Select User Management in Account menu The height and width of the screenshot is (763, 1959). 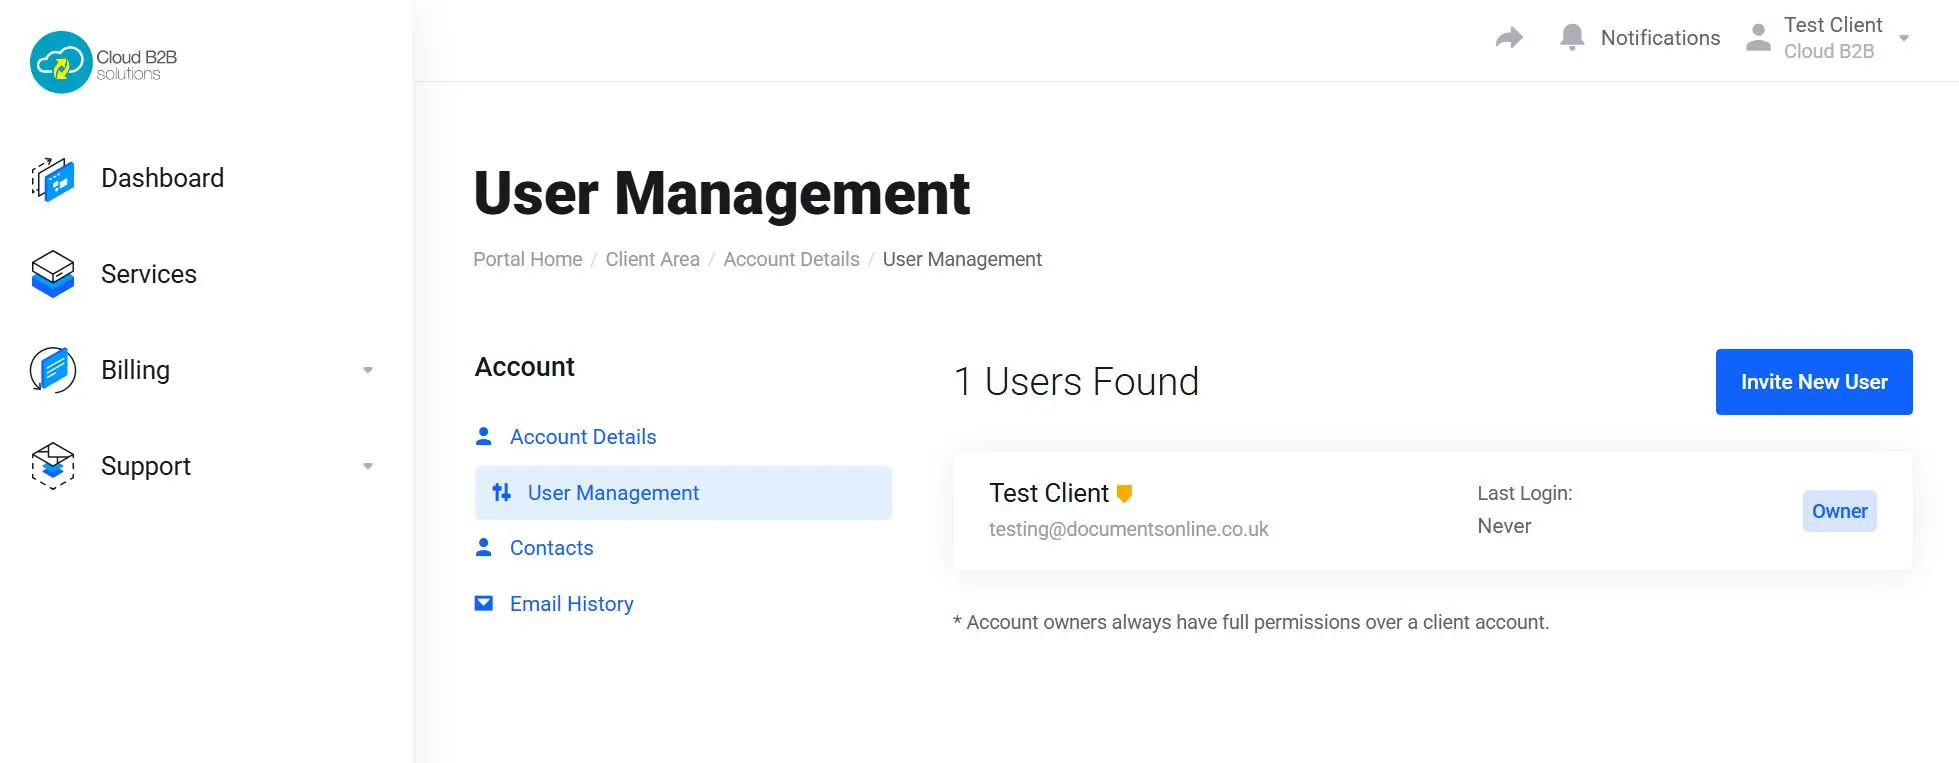click(x=683, y=493)
